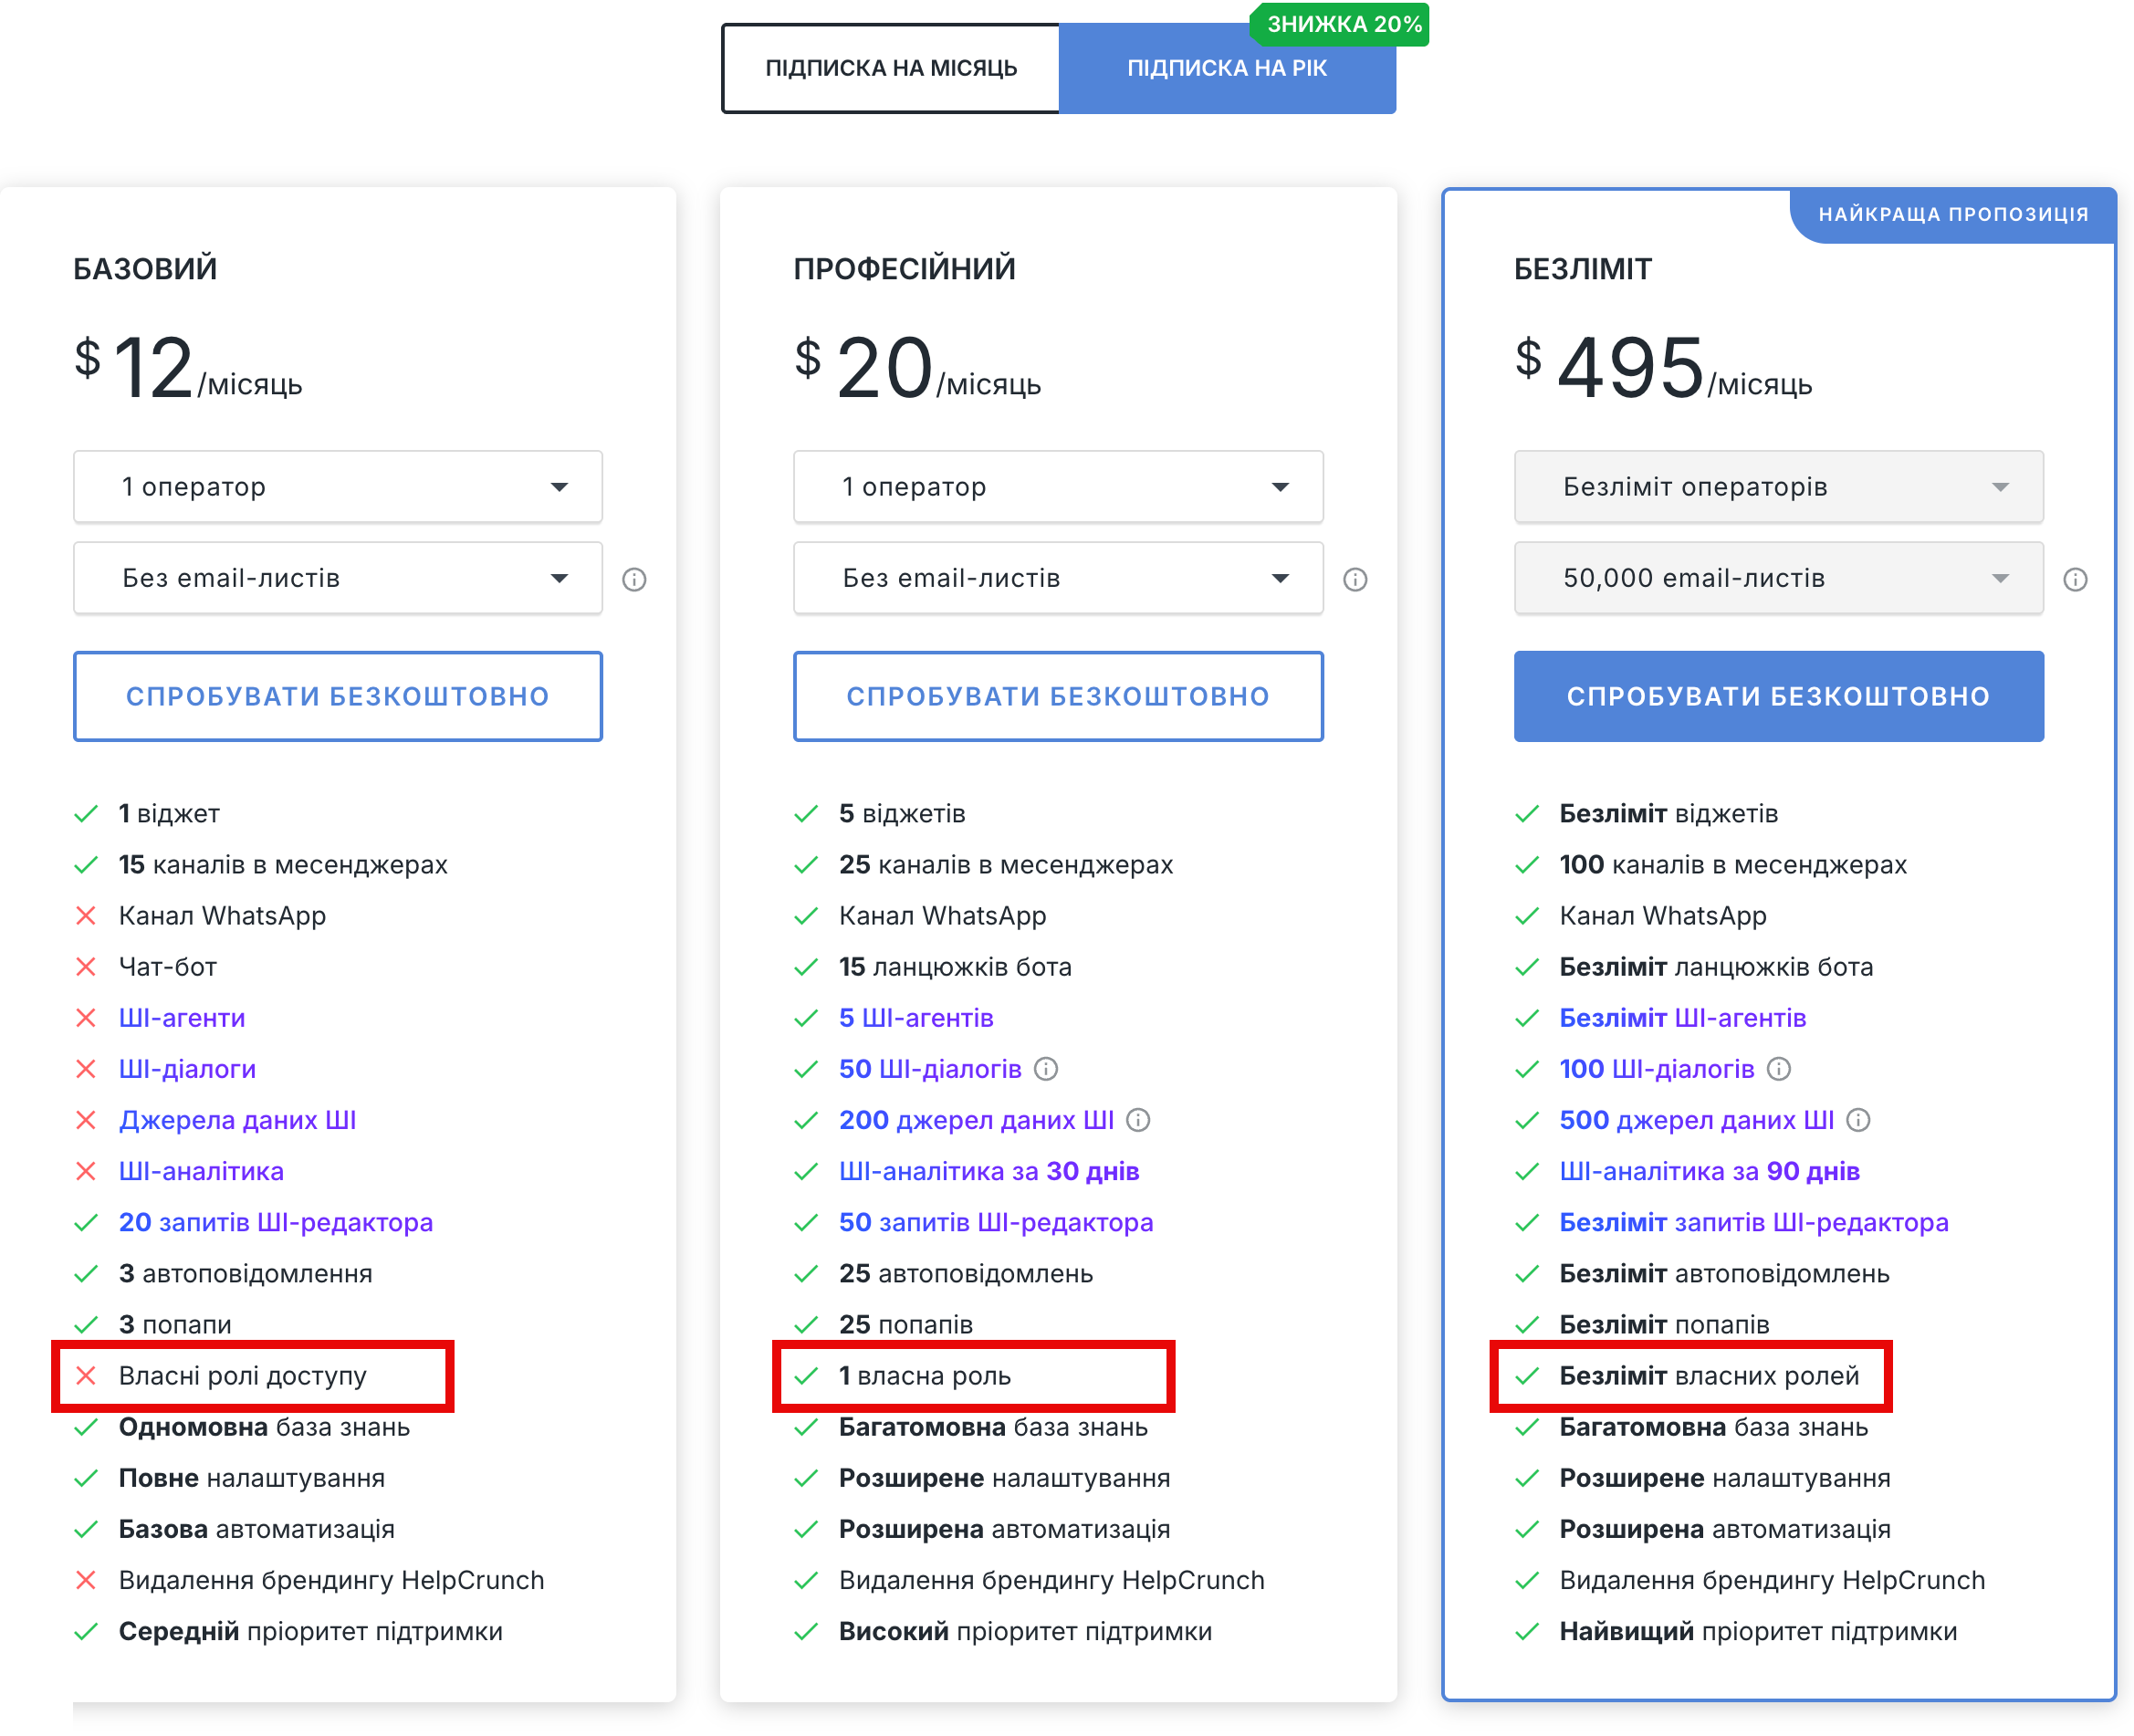This screenshot has height=1736, width=2134.
Task: Switch to ПІДПИСКА НА МІСЯЦЬ billing
Action: tap(890, 68)
